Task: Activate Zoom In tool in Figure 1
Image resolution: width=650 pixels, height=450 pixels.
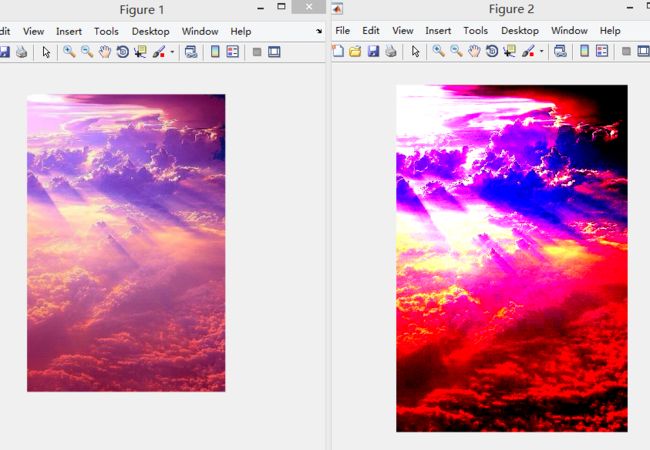Action: pos(69,52)
